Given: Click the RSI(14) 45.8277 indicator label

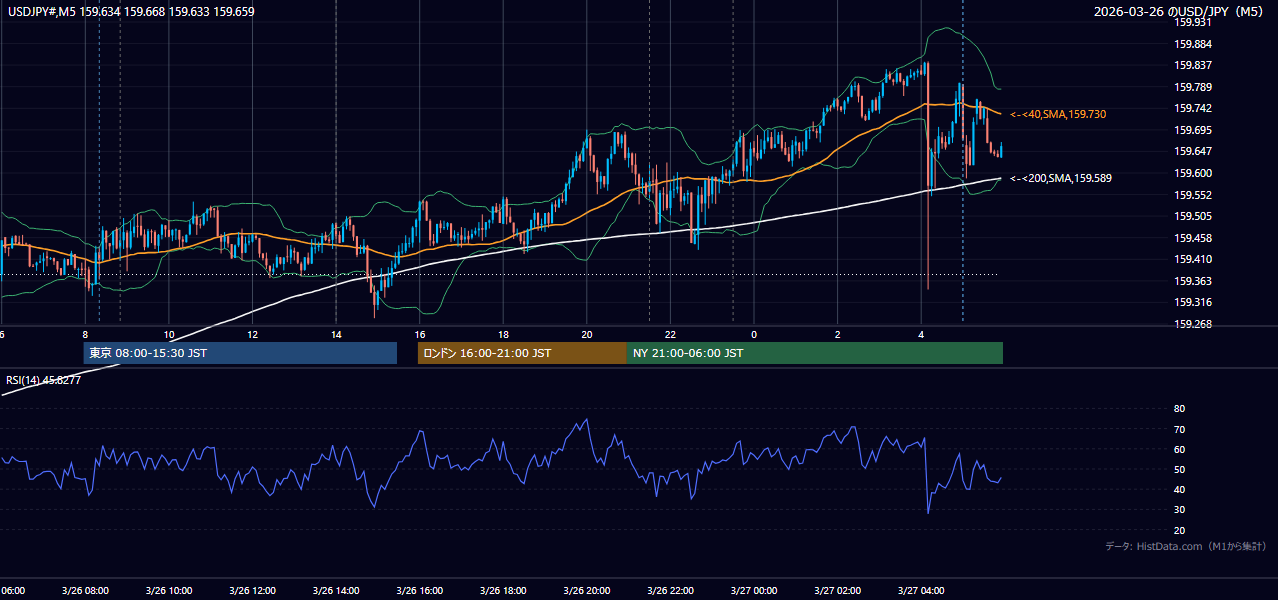Looking at the screenshot, I should pos(44,380).
